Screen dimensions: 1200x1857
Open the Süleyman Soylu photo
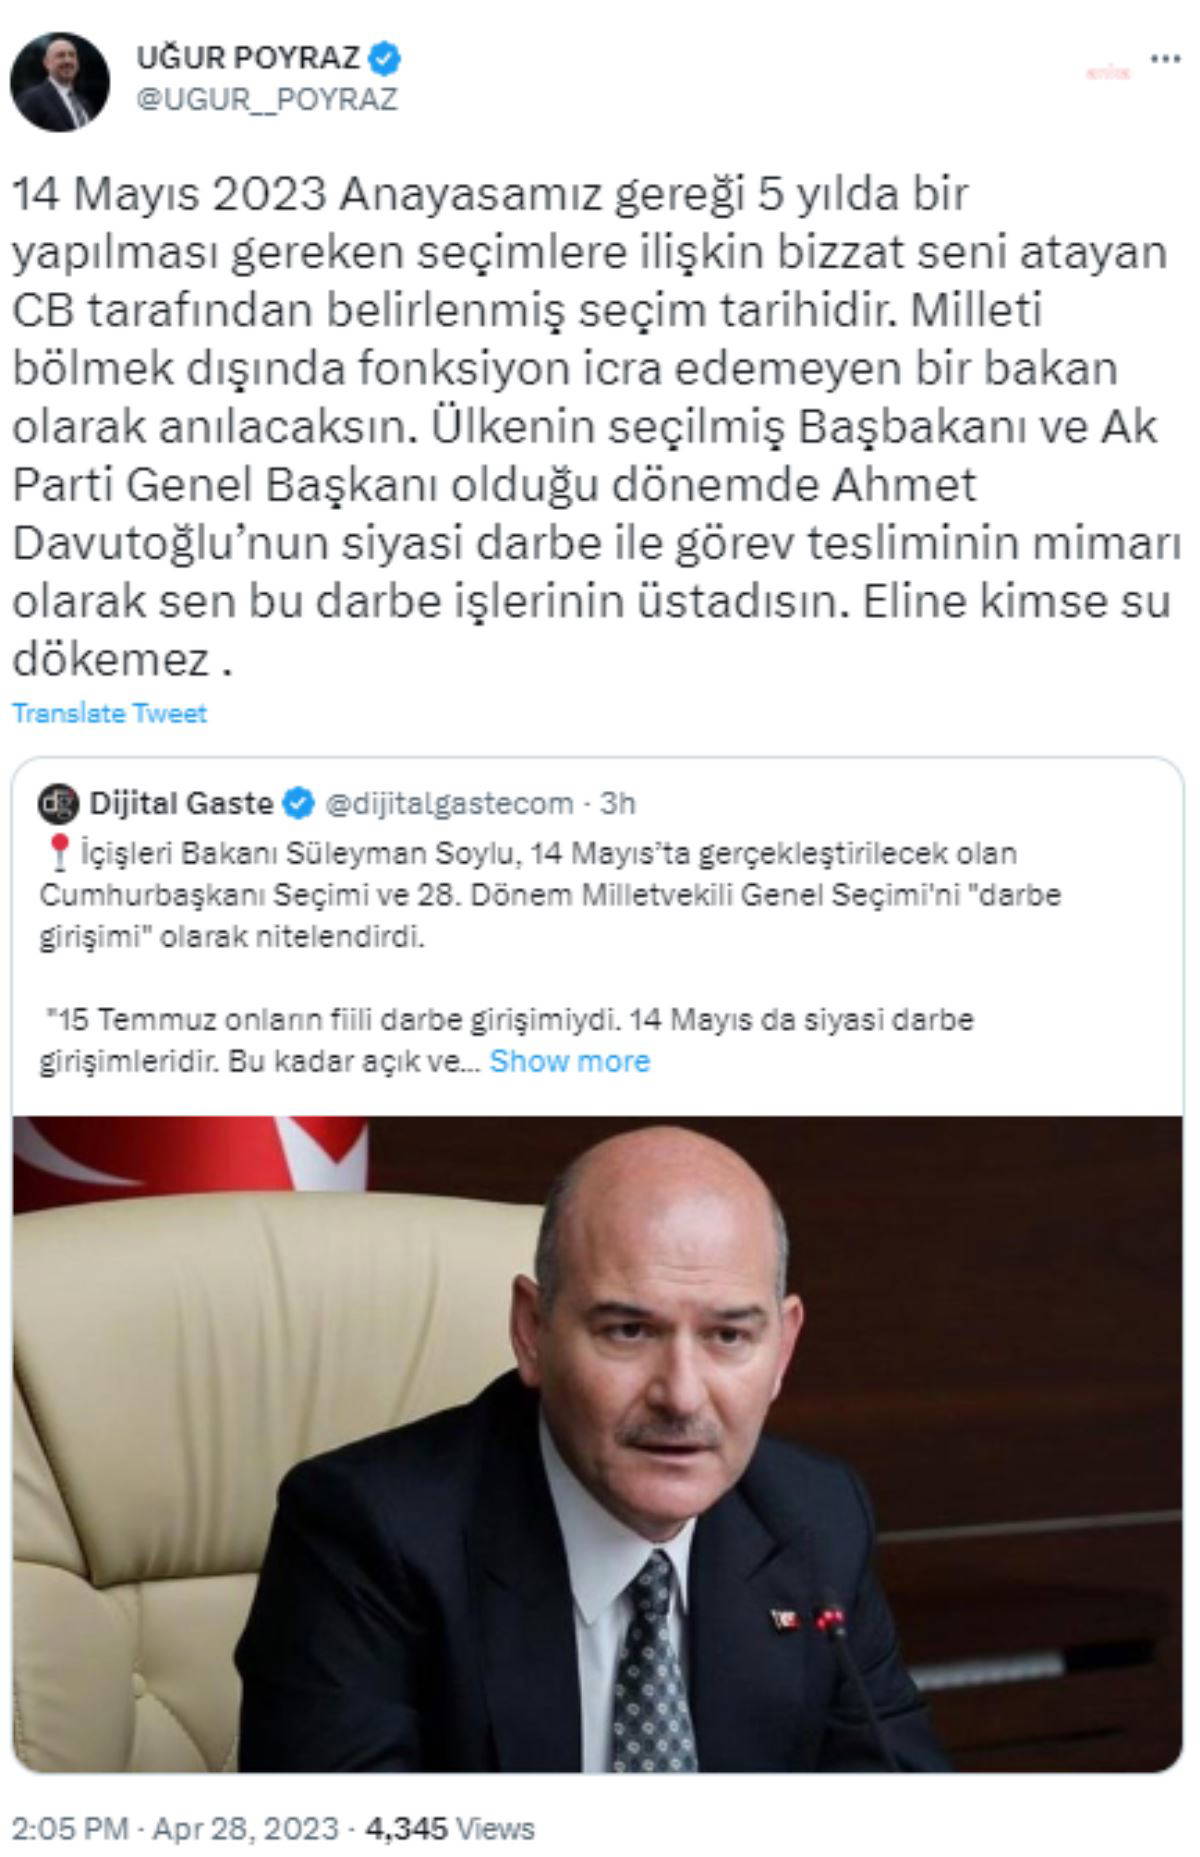click(597, 1444)
